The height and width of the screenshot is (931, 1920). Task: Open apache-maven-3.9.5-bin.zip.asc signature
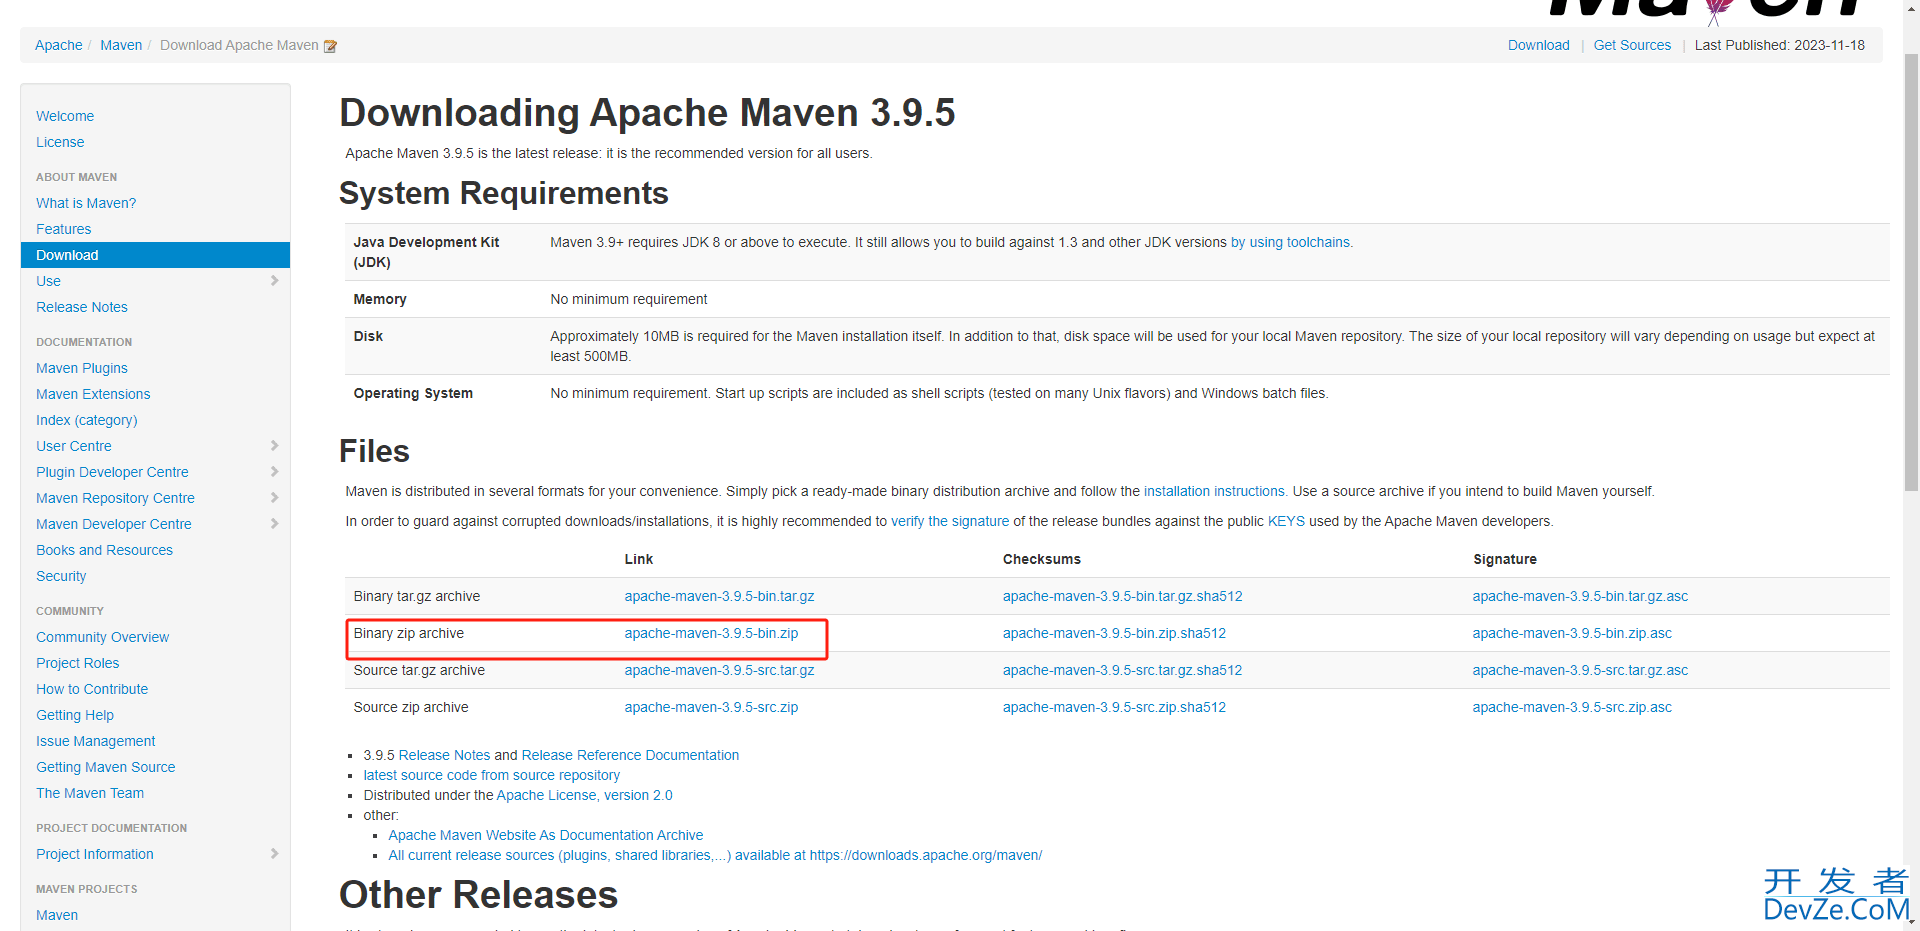pyautogui.click(x=1572, y=633)
